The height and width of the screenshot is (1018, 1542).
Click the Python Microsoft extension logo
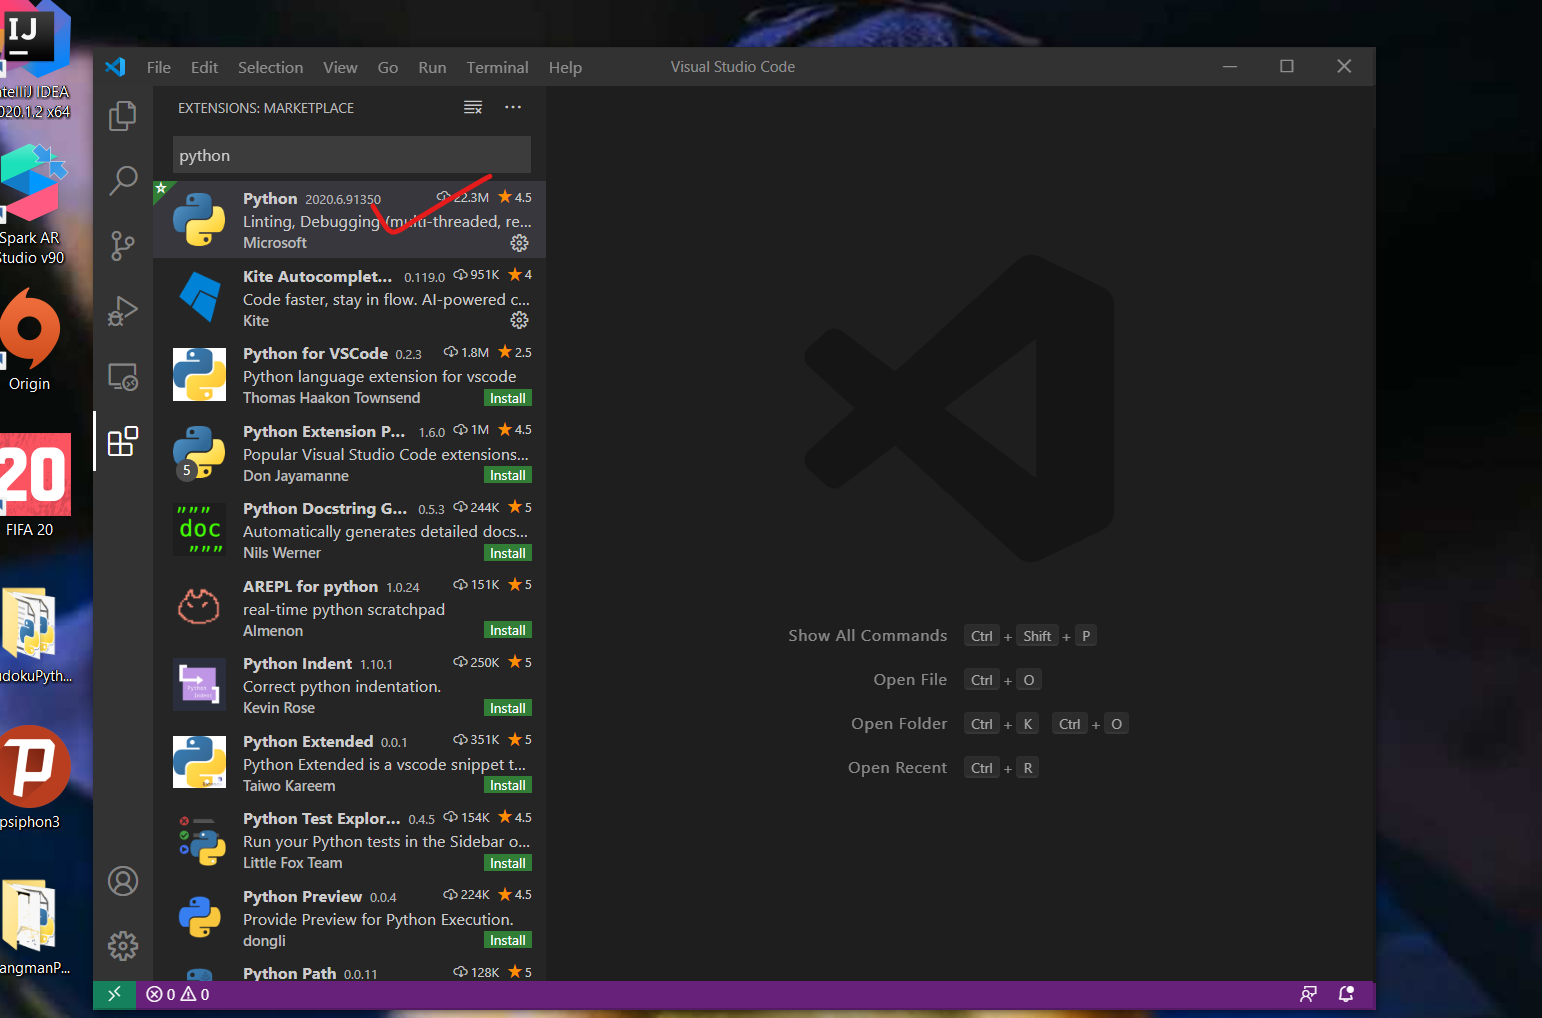[199, 220]
